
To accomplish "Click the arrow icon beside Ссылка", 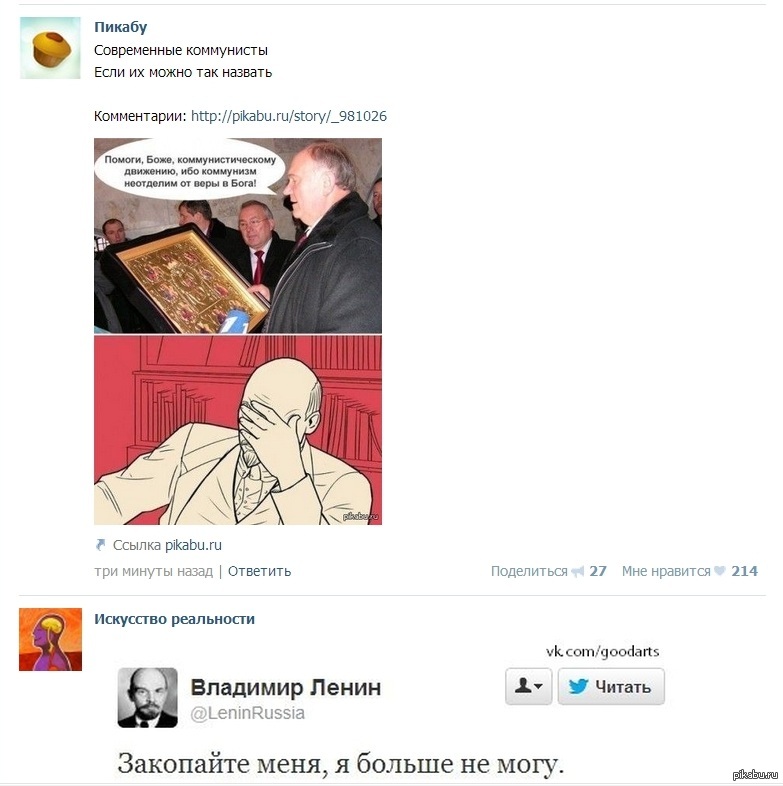I will (x=101, y=545).
